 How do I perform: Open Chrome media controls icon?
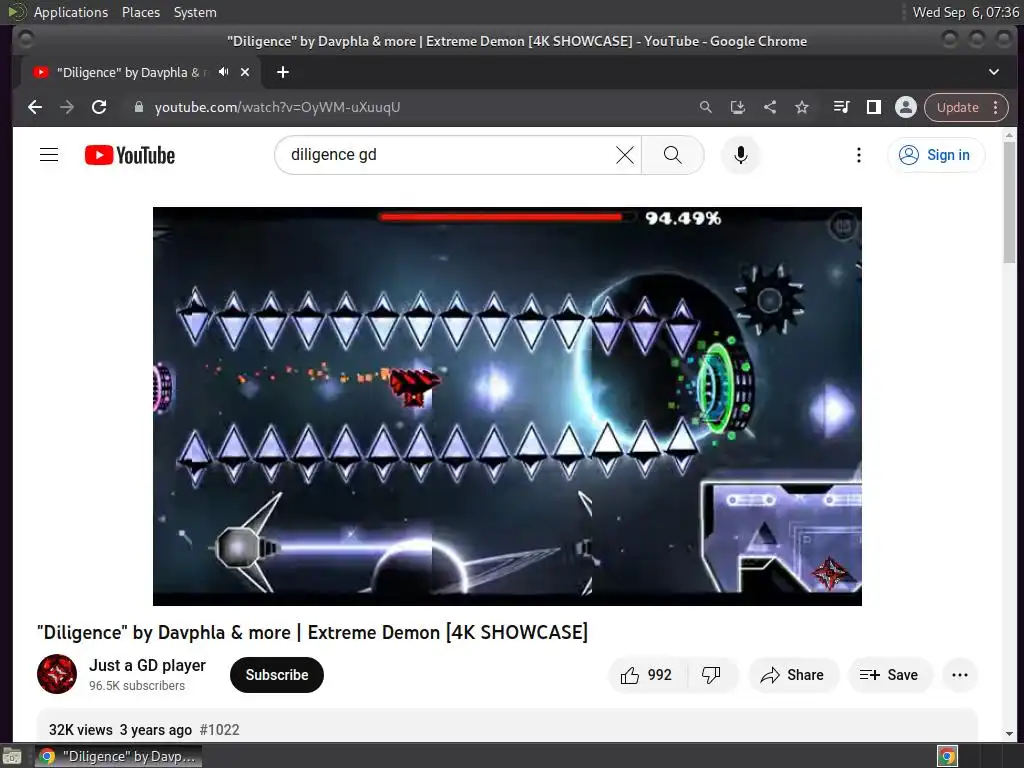(841, 107)
